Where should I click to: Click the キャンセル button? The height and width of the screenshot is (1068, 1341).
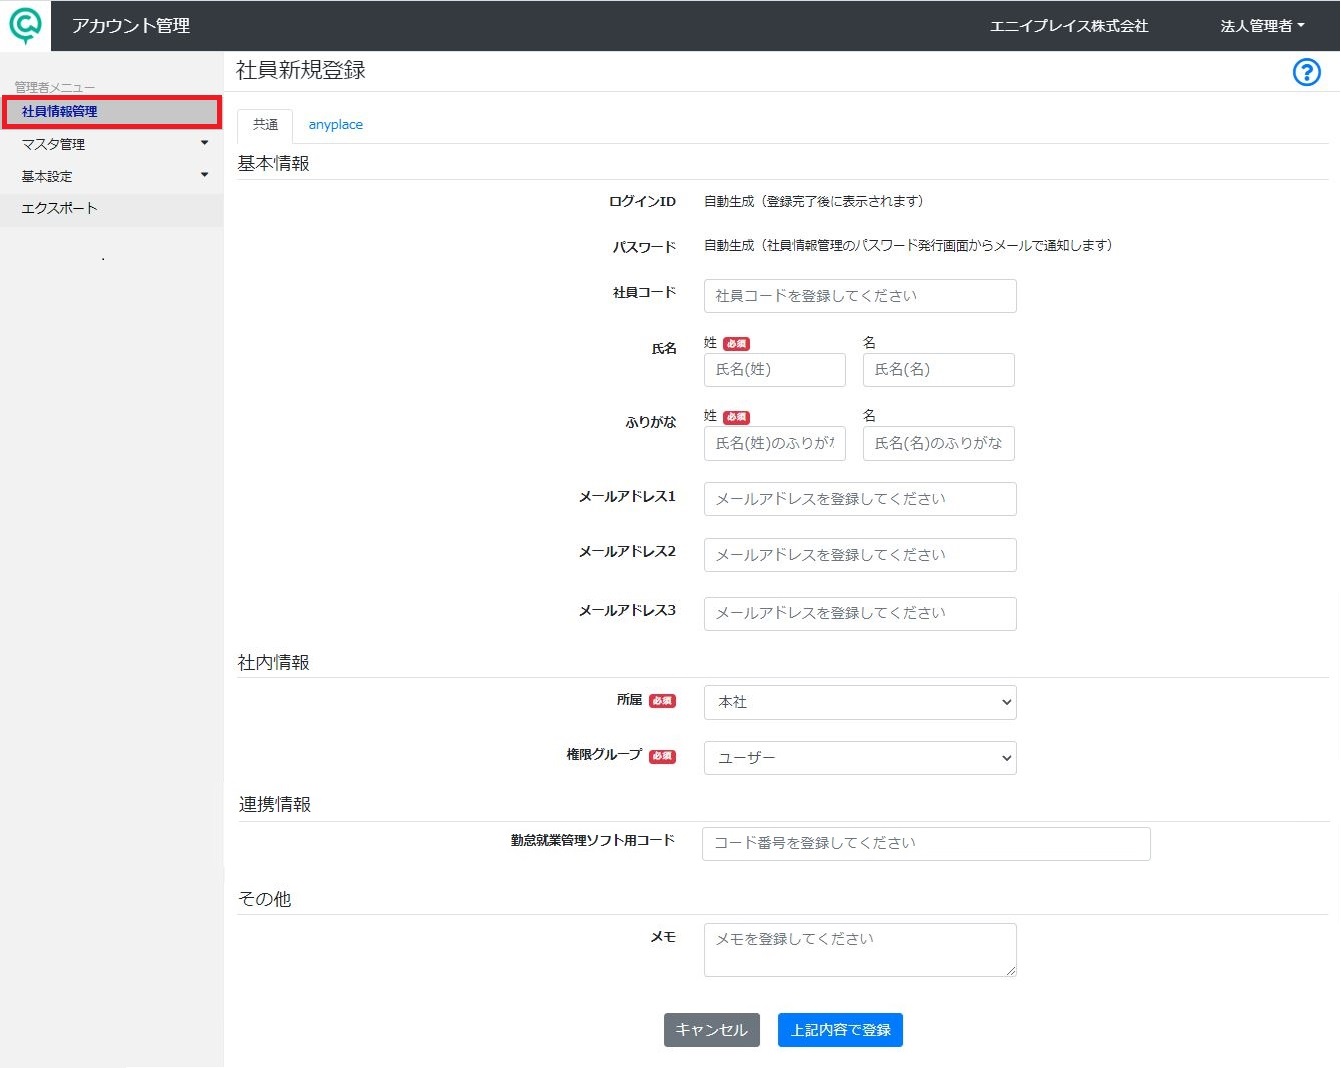tap(711, 1030)
